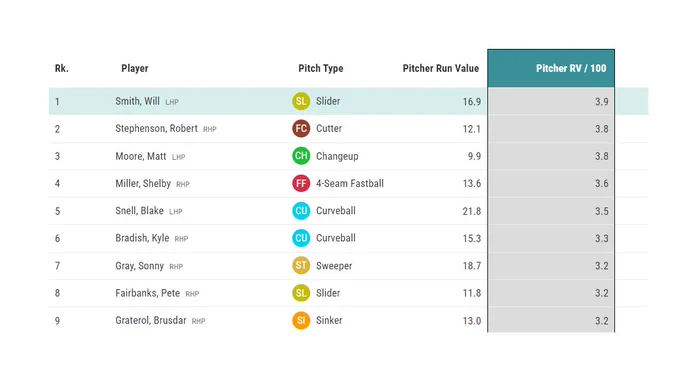680x369 pixels.
Task: Click the orange SI sinker icon
Action: pos(301,320)
